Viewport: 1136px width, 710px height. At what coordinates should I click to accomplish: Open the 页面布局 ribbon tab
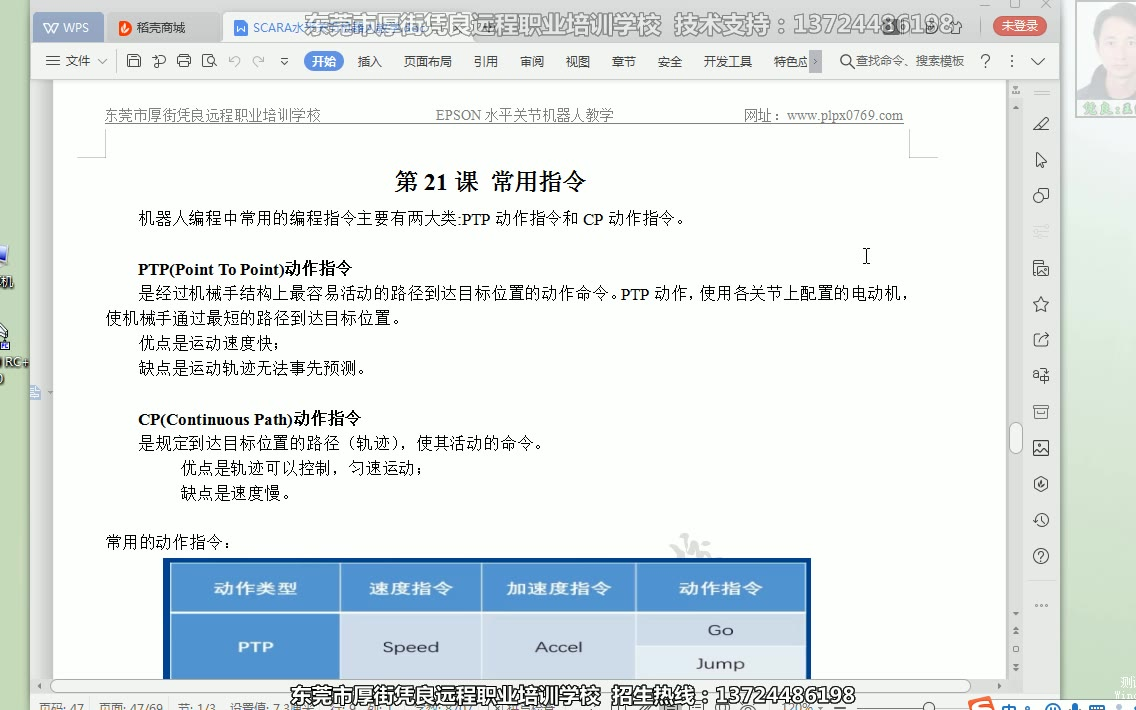[x=427, y=62]
